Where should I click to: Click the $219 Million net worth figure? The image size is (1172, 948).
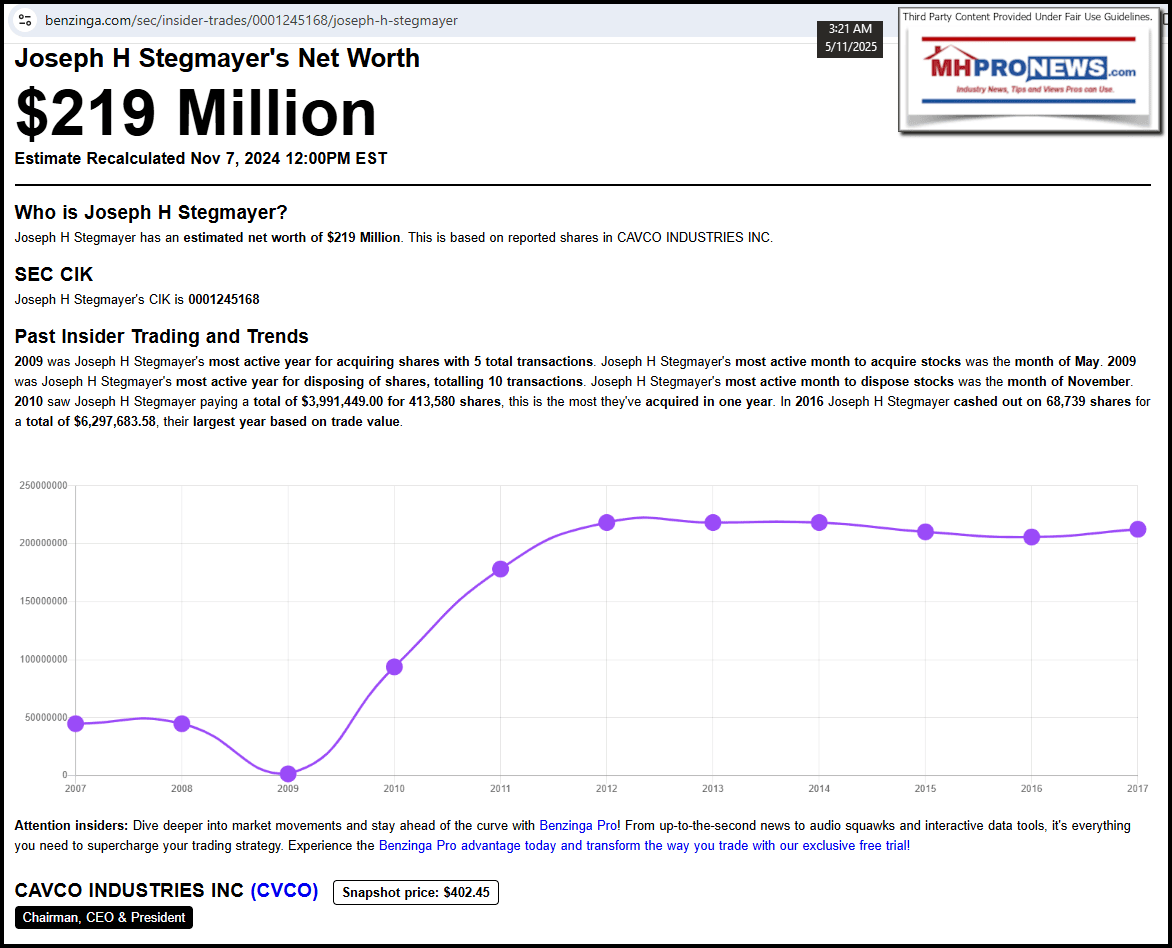point(196,113)
